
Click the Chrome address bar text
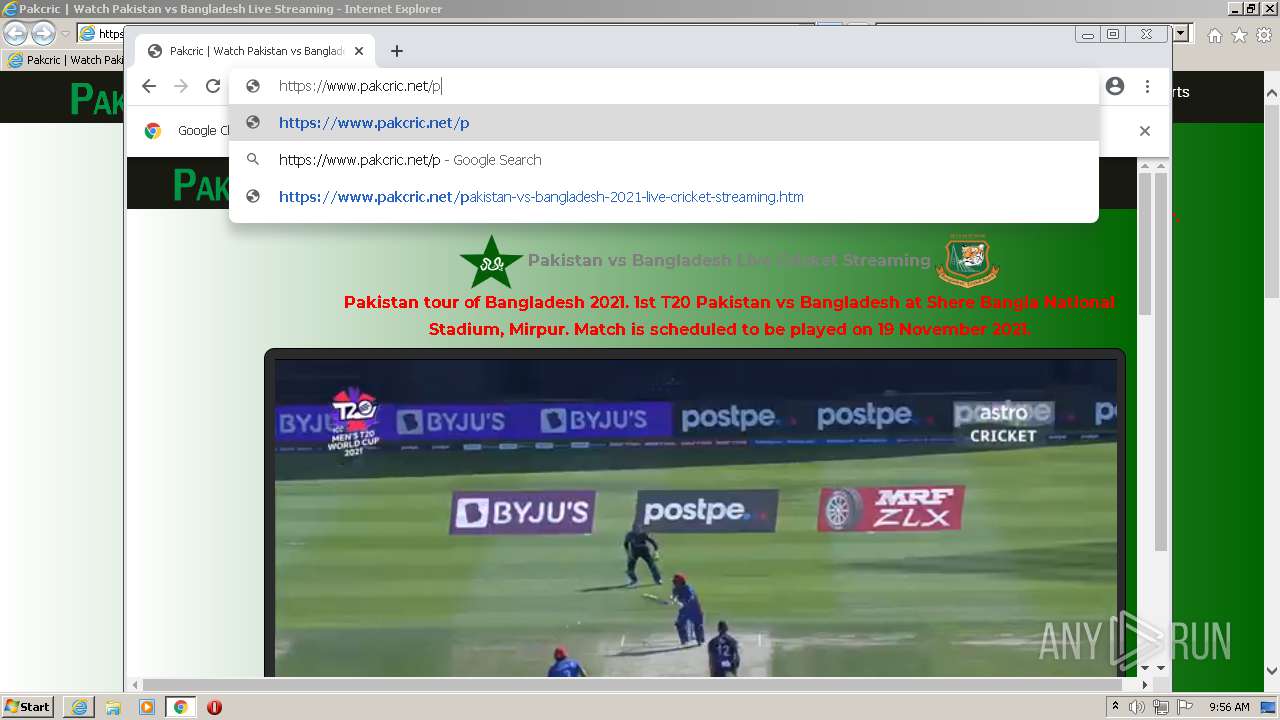tap(360, 86)
